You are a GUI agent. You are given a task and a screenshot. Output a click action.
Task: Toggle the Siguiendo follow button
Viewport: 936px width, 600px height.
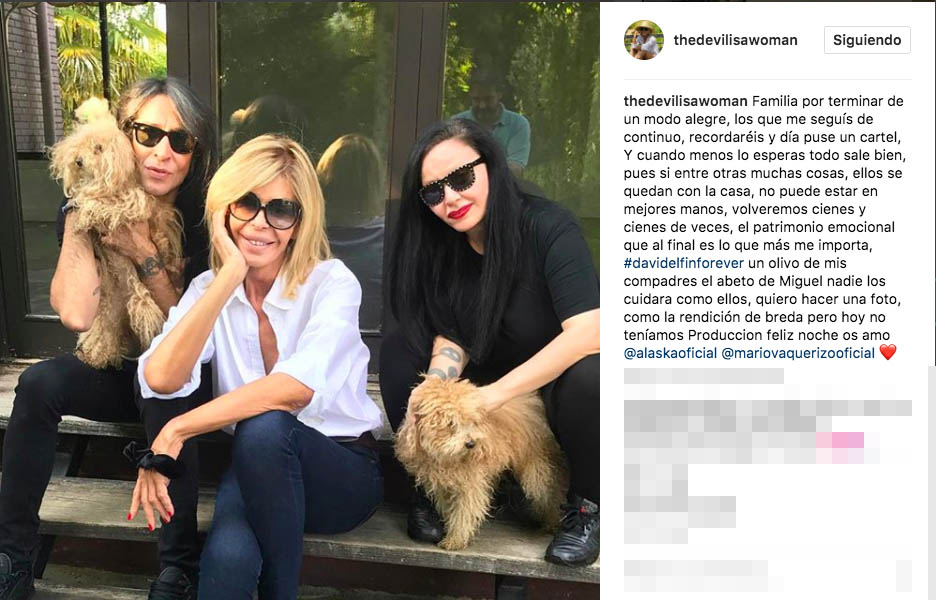[867, 40]
